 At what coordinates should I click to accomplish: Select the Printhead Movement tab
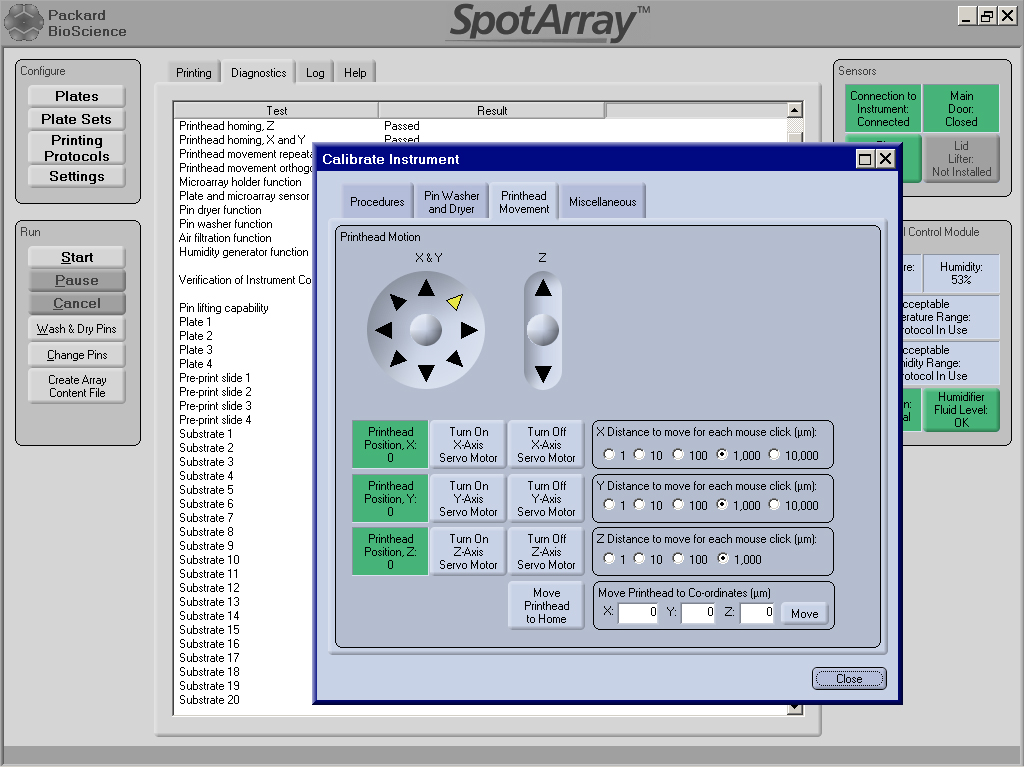(524, 201)
